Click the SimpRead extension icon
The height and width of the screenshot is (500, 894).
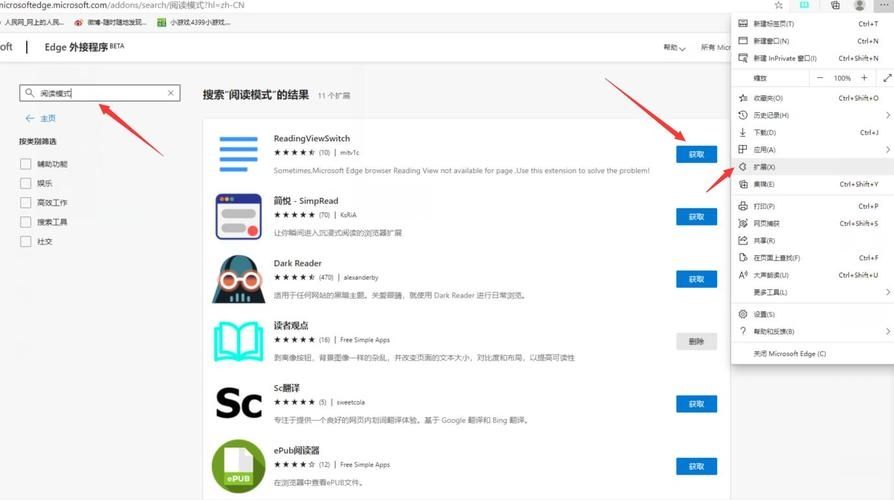pos(238,217)
